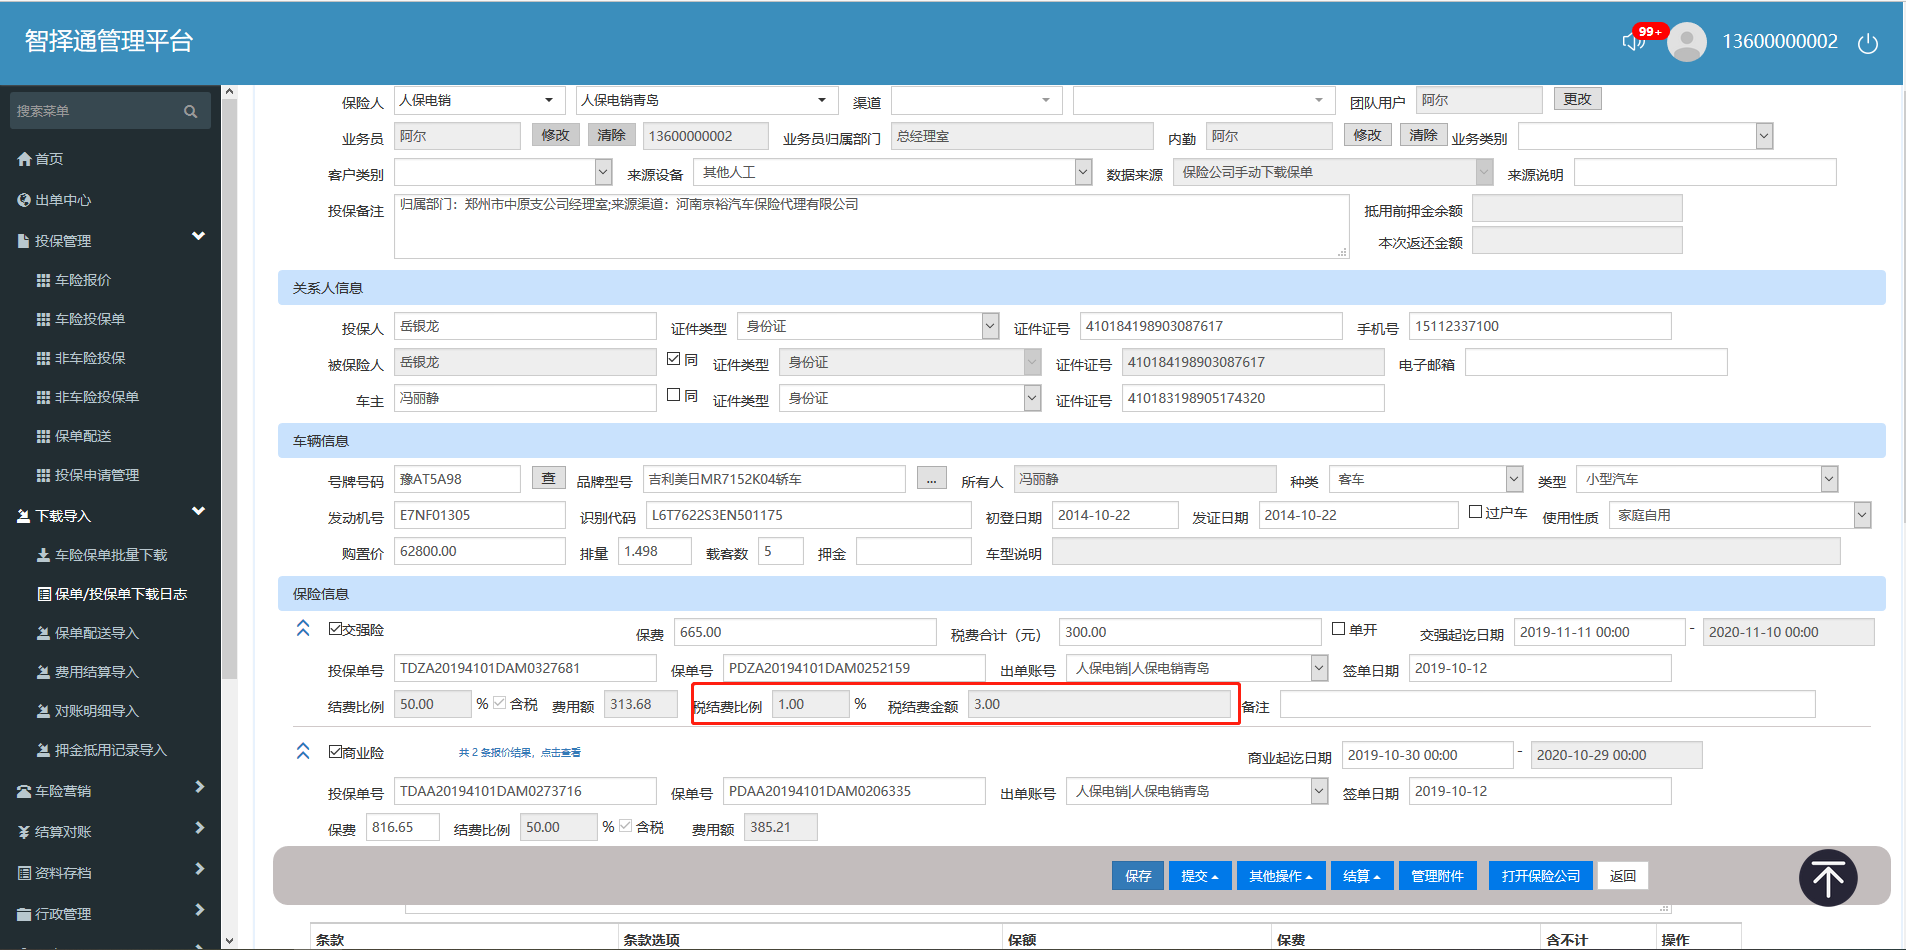Click the scroll-to-top arrow button

point(1827,878)
